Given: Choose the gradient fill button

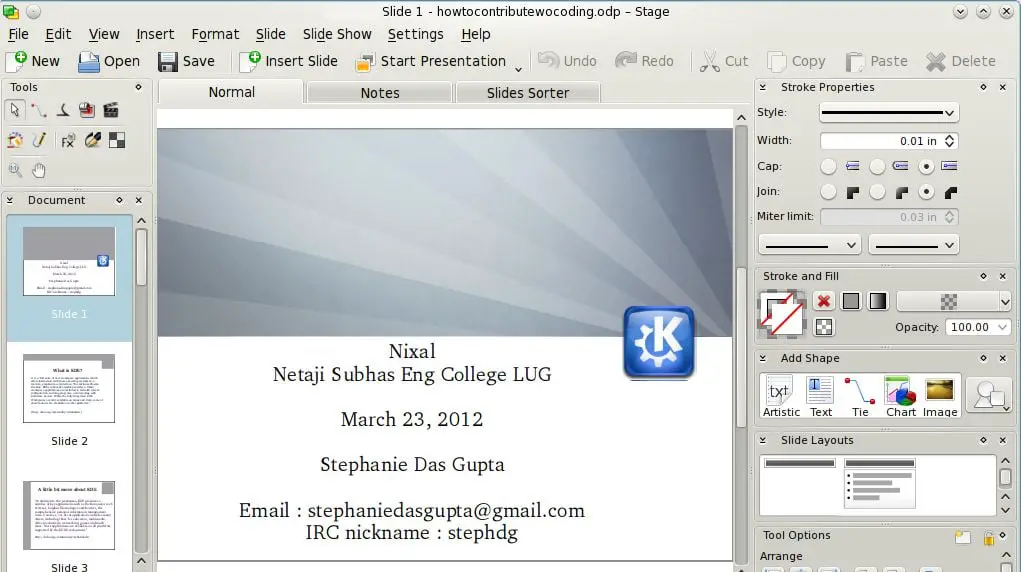Looking at the screenshot, I should pyautogui.click(x=878, y=301).
